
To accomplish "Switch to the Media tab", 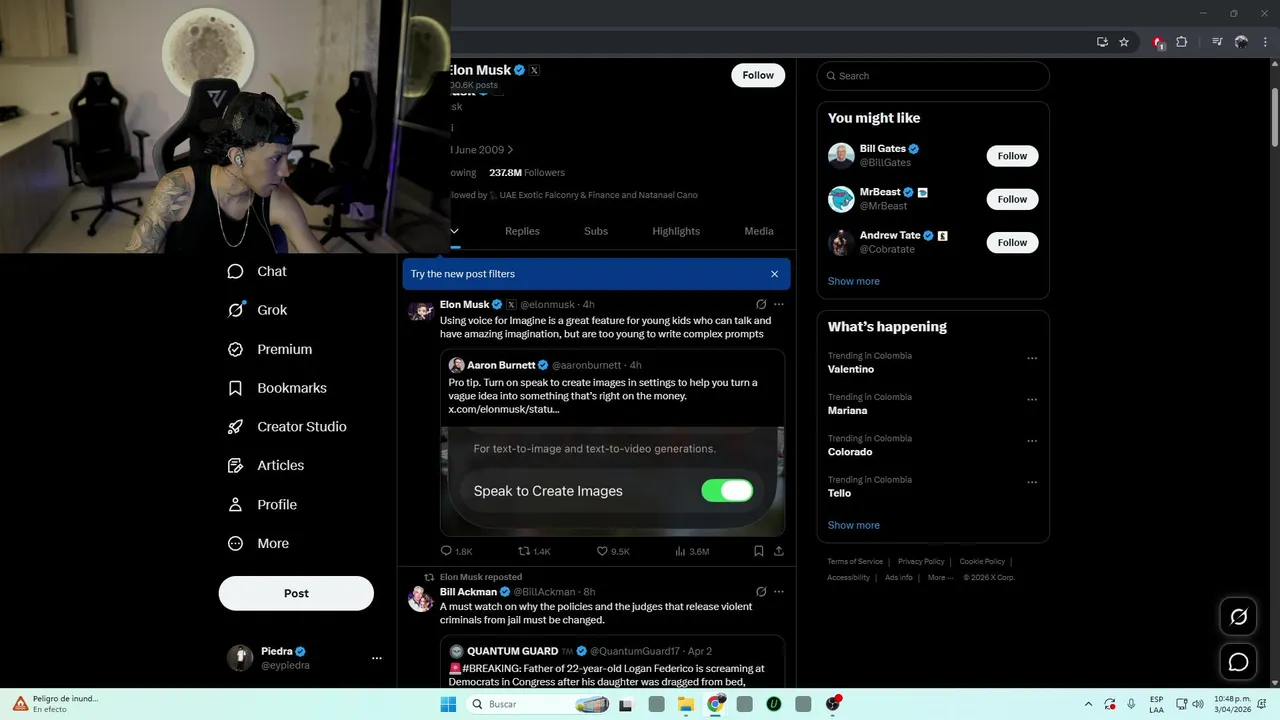I will (x=759, y=231).
